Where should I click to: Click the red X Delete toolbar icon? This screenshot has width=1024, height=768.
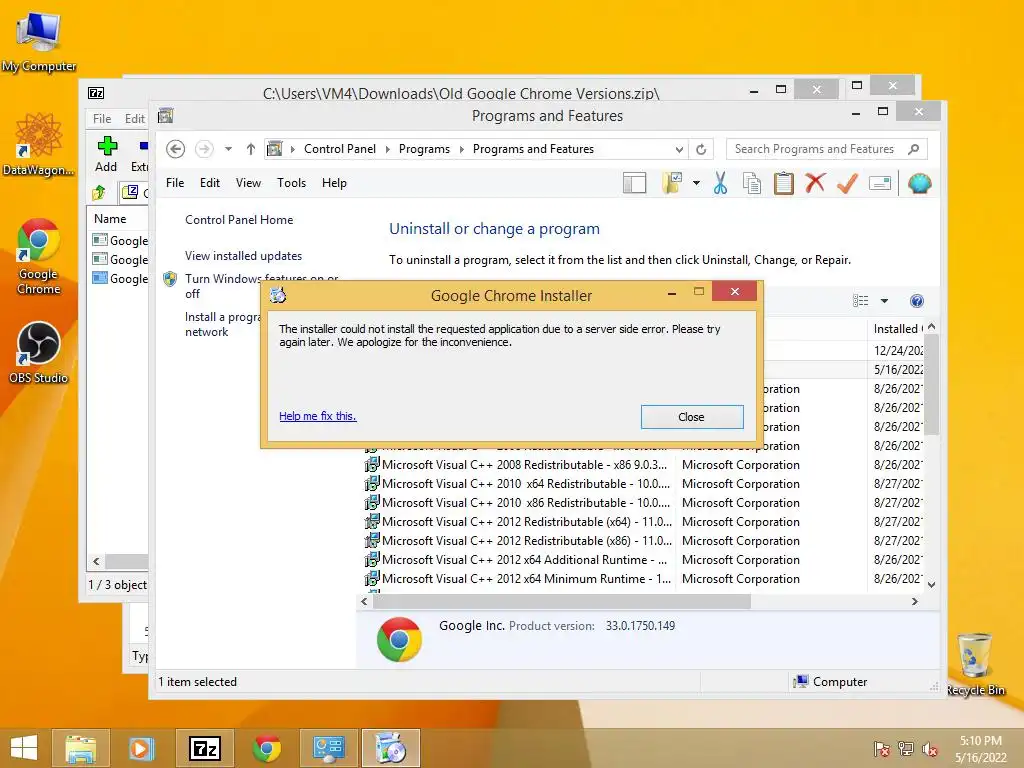pos(815,184)
